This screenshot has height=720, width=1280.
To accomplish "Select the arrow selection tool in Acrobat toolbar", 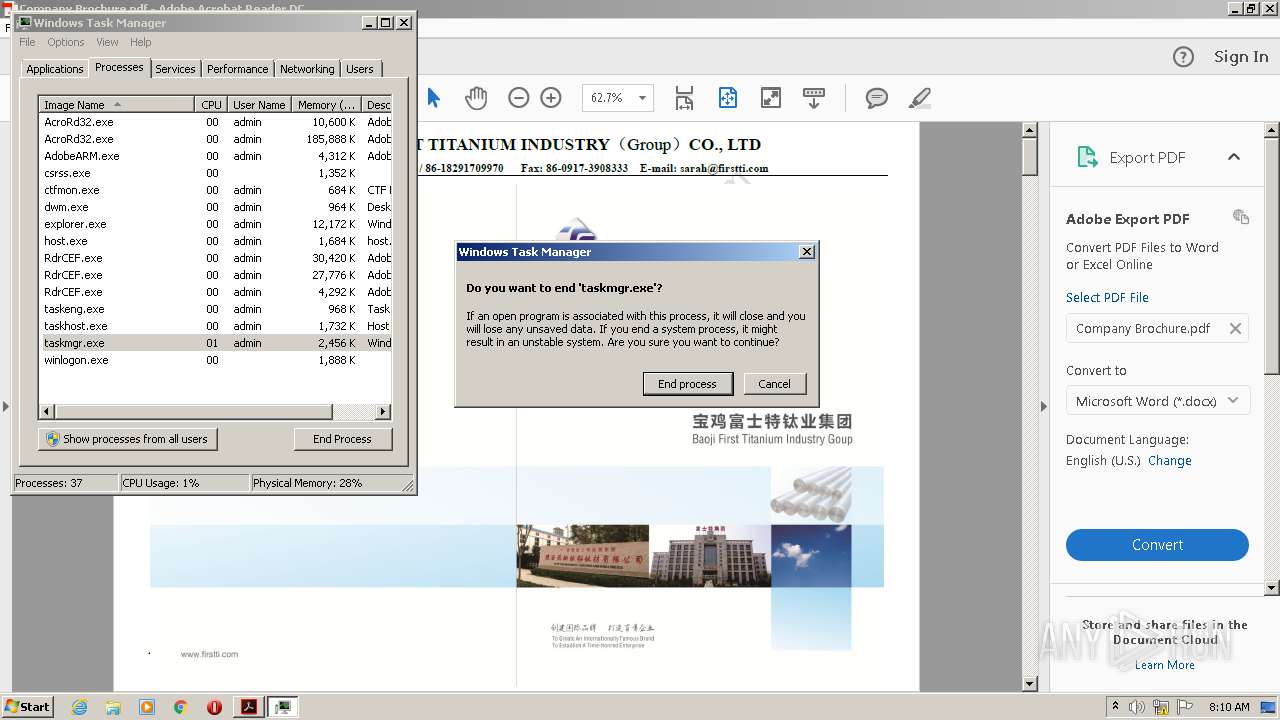I will (433, 97).
